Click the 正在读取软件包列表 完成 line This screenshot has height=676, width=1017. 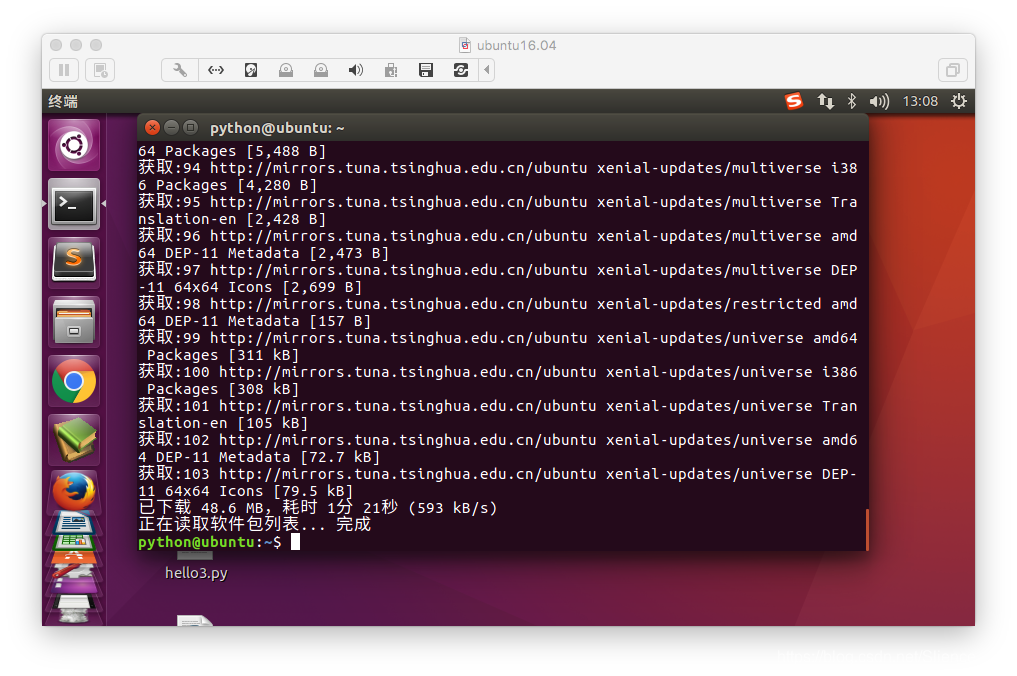[254, 524]
